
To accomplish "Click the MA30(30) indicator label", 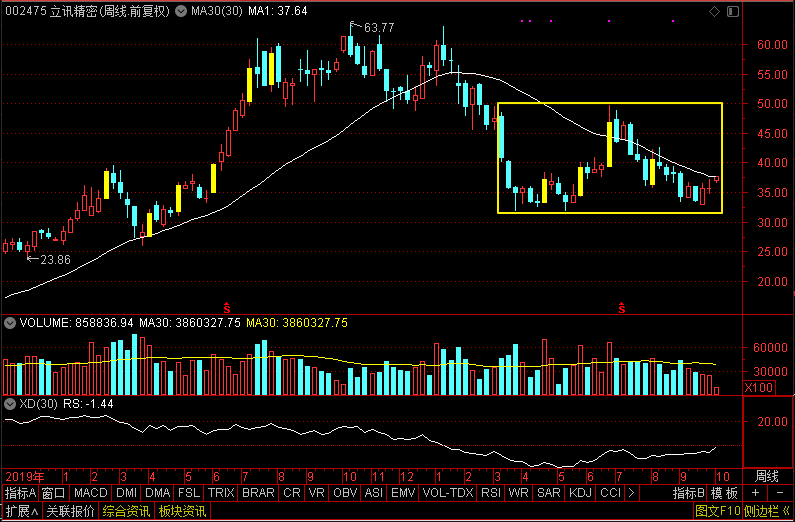I will pos(216,11).
